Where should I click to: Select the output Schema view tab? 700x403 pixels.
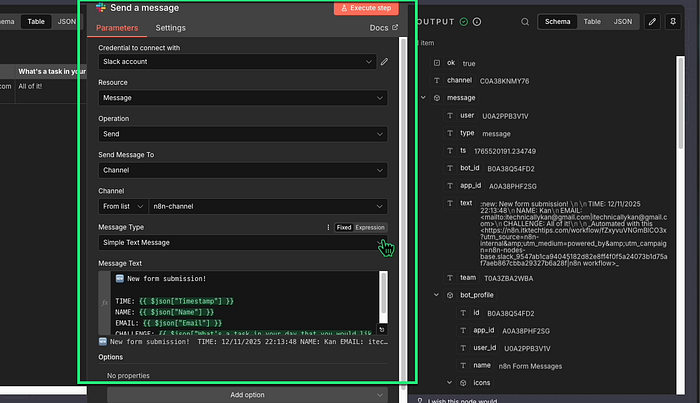[x=558, y=21]
